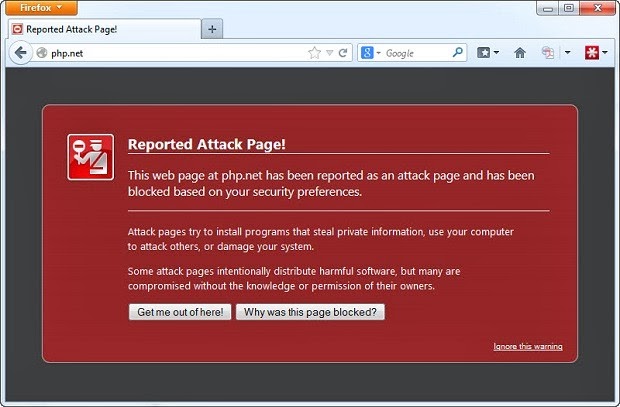
Task: Follow the Ignore this warning link
Action: (528, 346)
